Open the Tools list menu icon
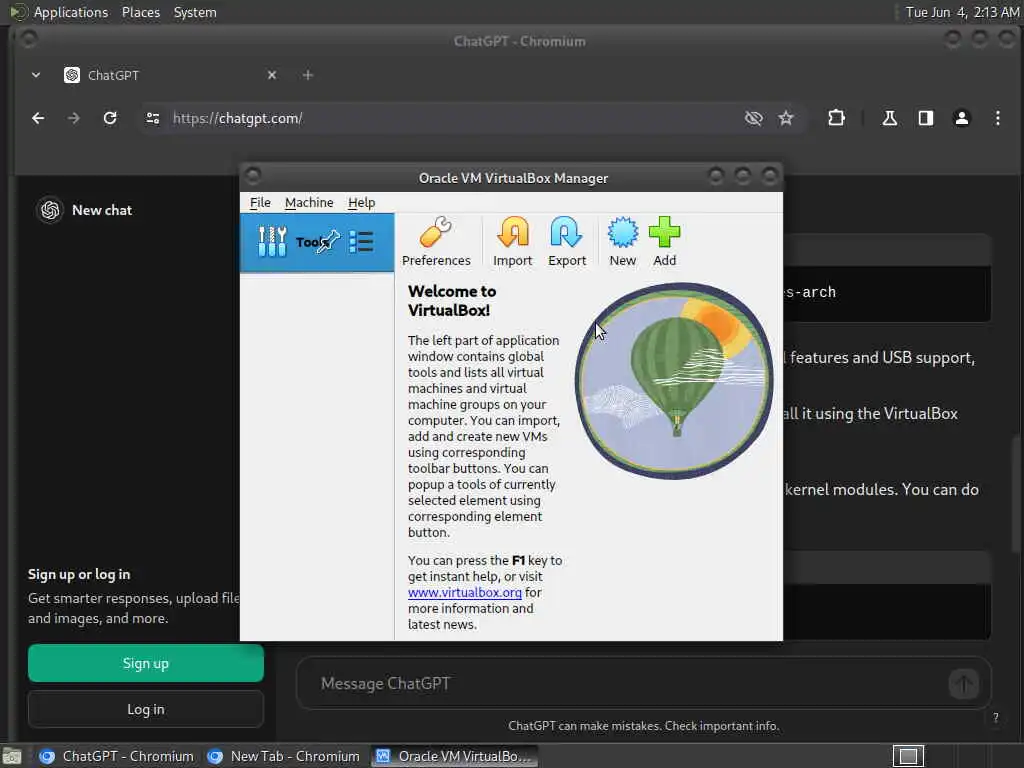The image size is (1024, 768). click(x=361, y=242)
